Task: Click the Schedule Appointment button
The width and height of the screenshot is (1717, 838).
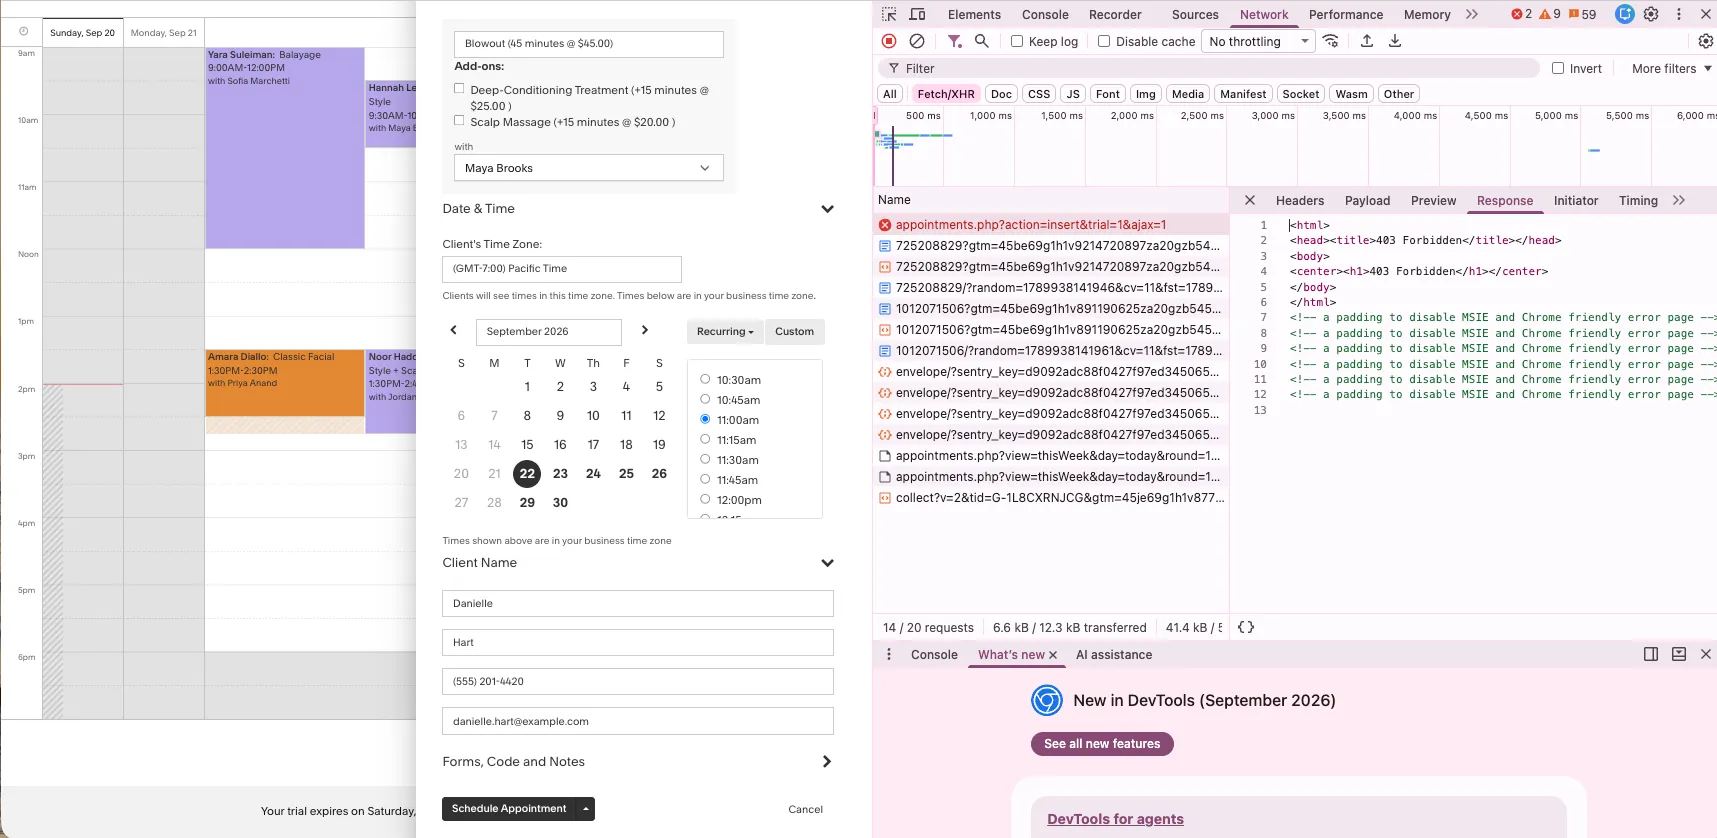Action: pyautogui.click(x=509, y=808)
